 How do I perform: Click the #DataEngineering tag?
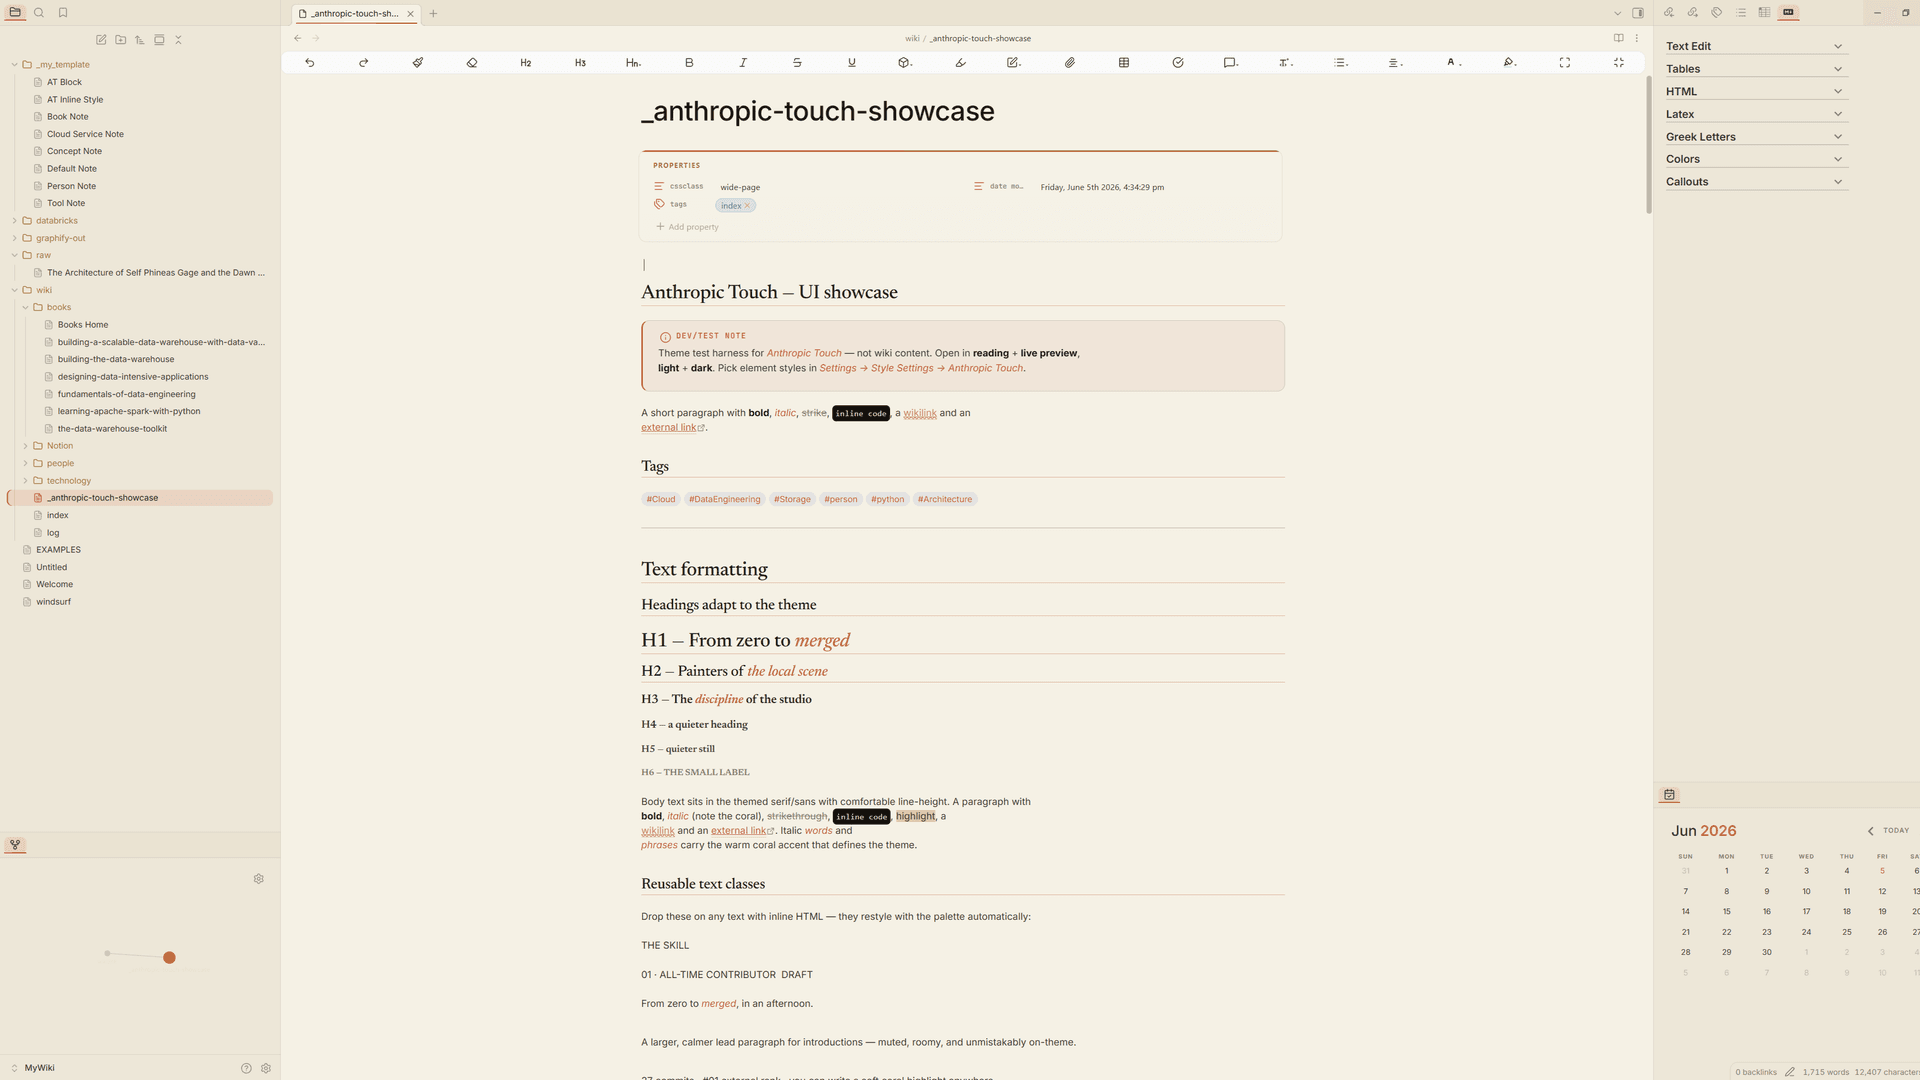[724, 499]
